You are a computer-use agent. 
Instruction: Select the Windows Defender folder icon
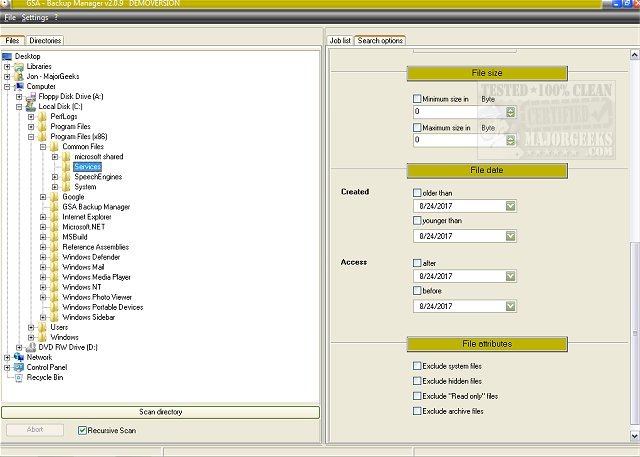[x=54, y=257]
